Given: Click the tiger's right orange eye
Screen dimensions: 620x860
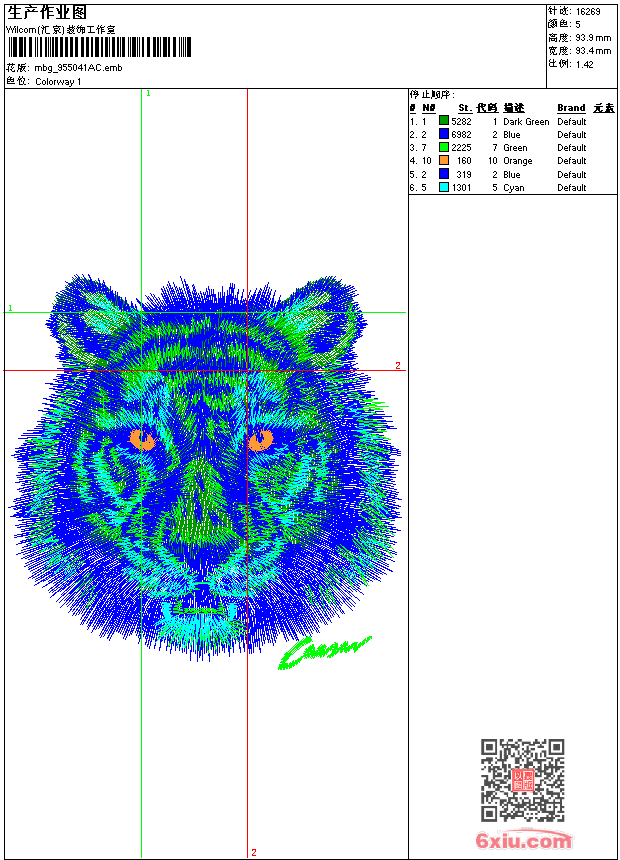Looking at the screenshot, I should point(260,439).
